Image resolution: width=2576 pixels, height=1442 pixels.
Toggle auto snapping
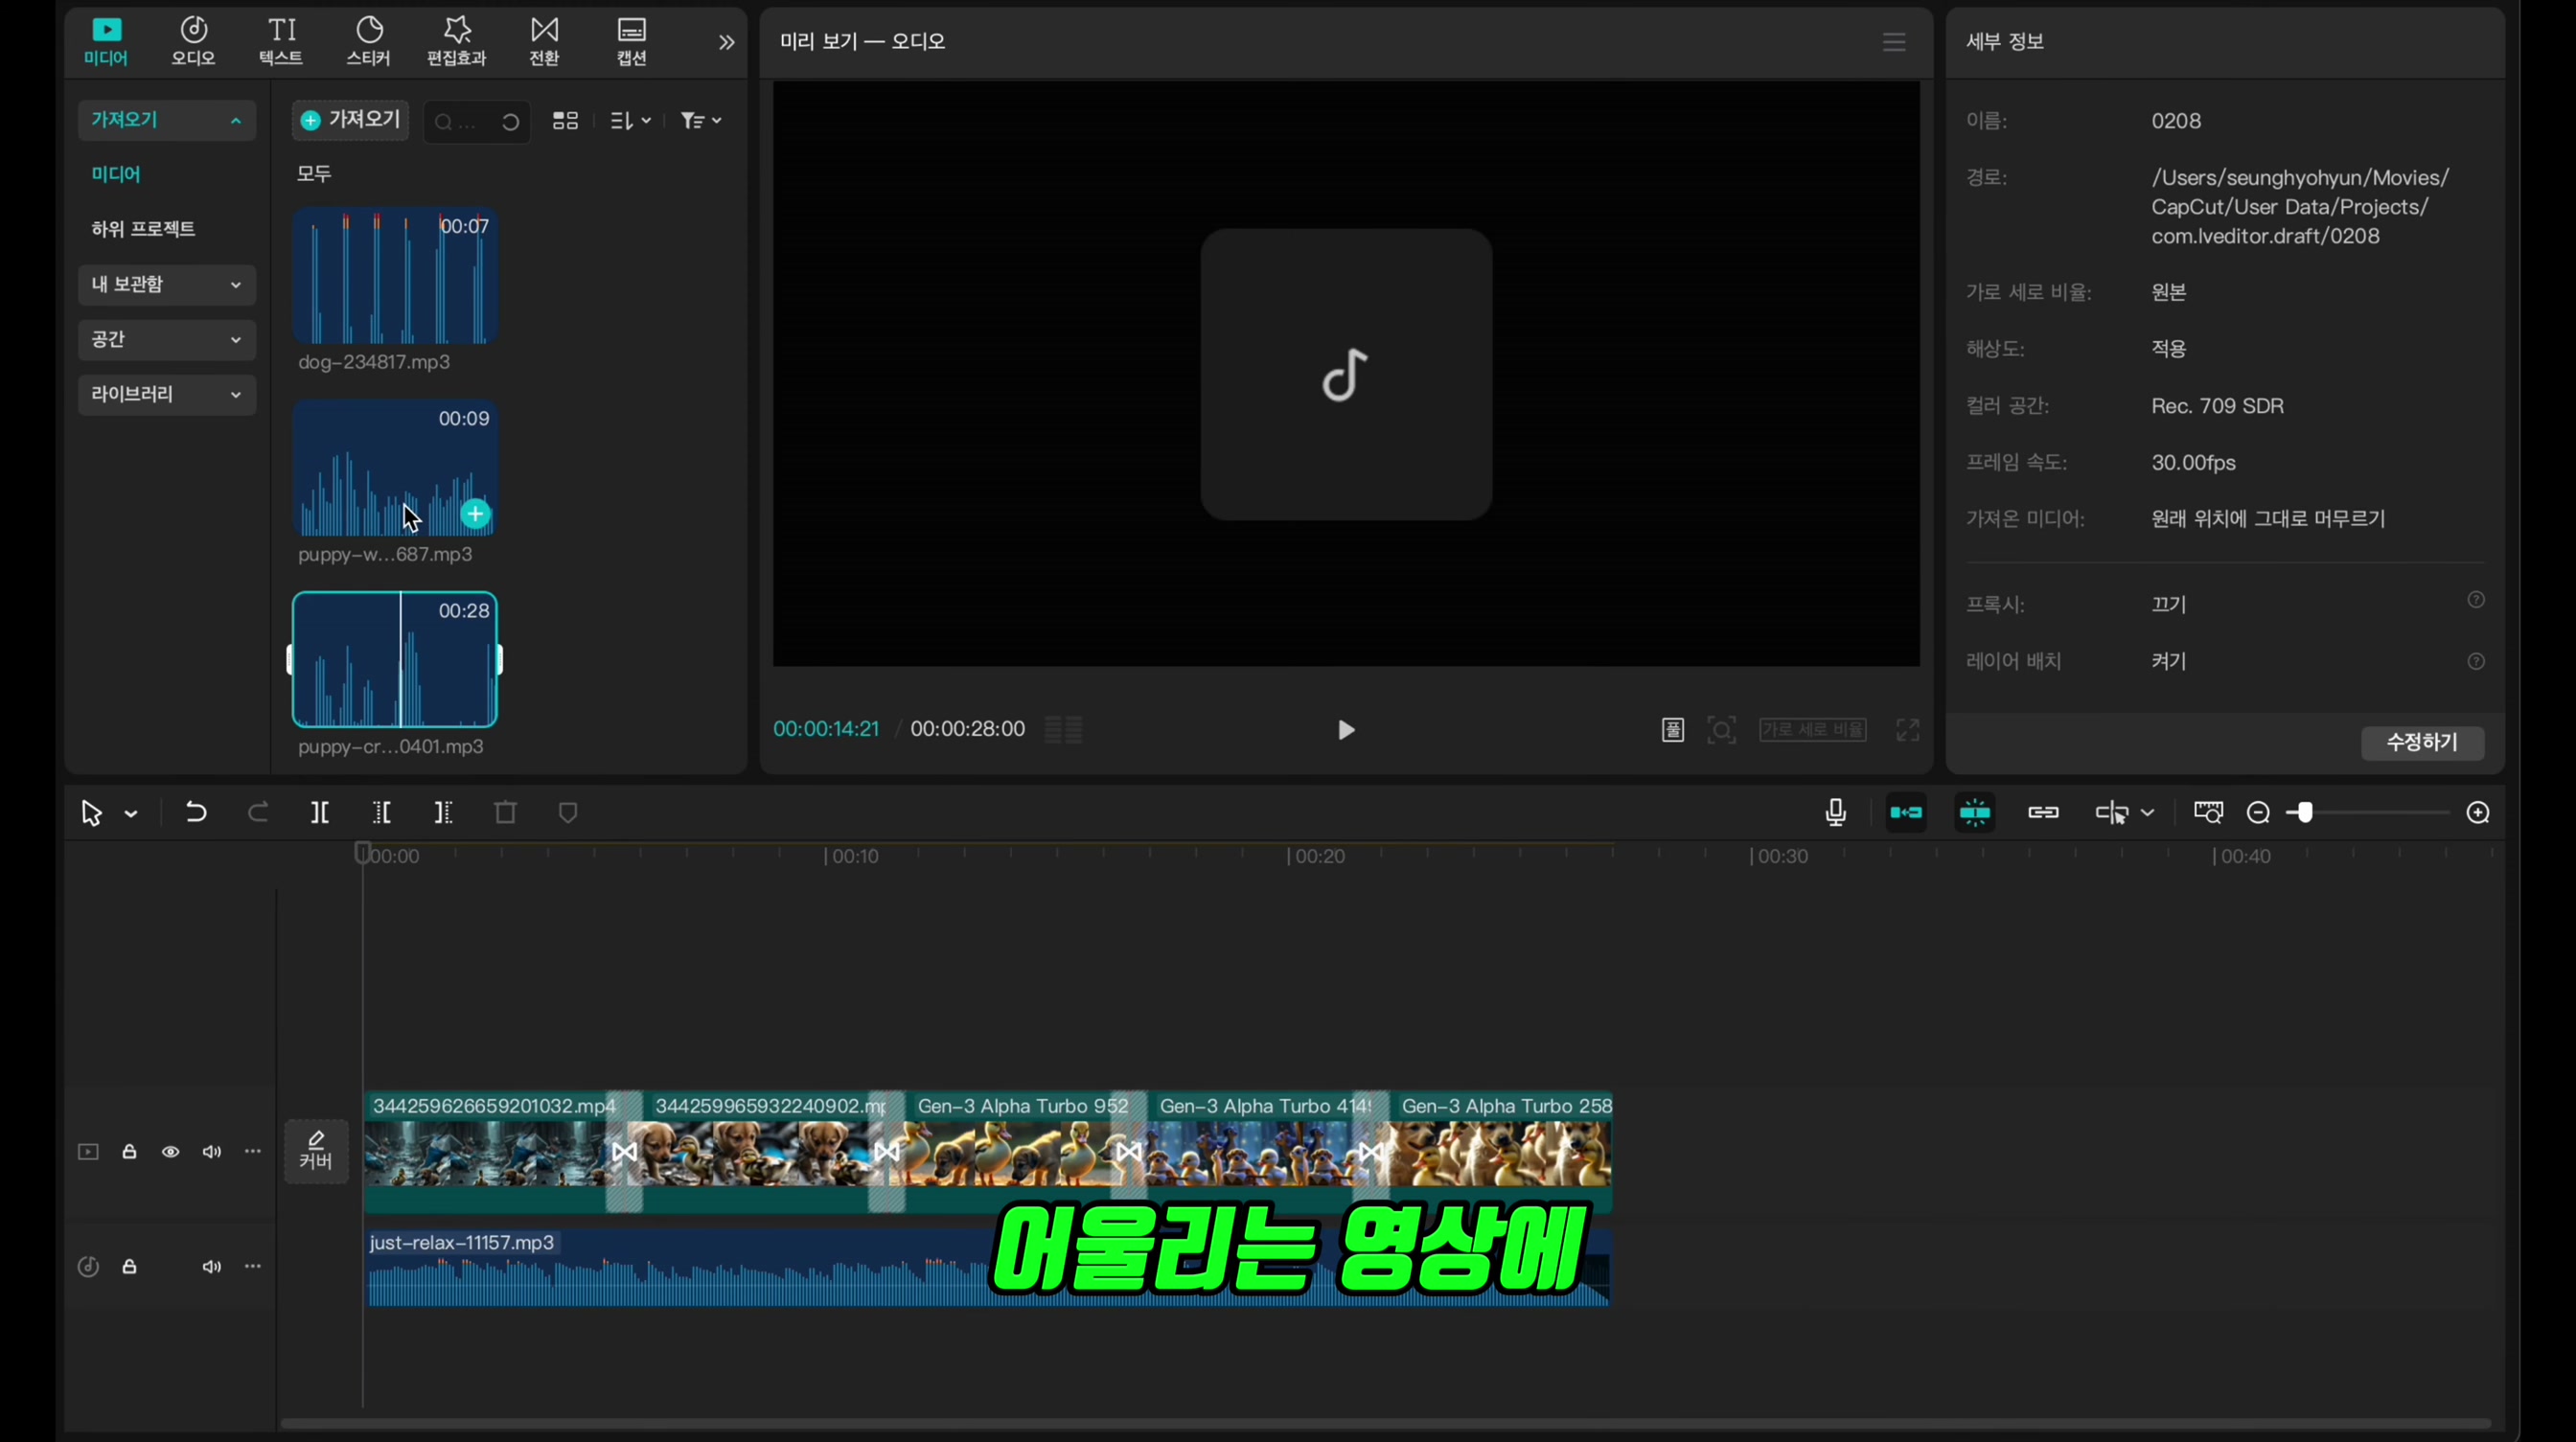(x=1975, y=813)
